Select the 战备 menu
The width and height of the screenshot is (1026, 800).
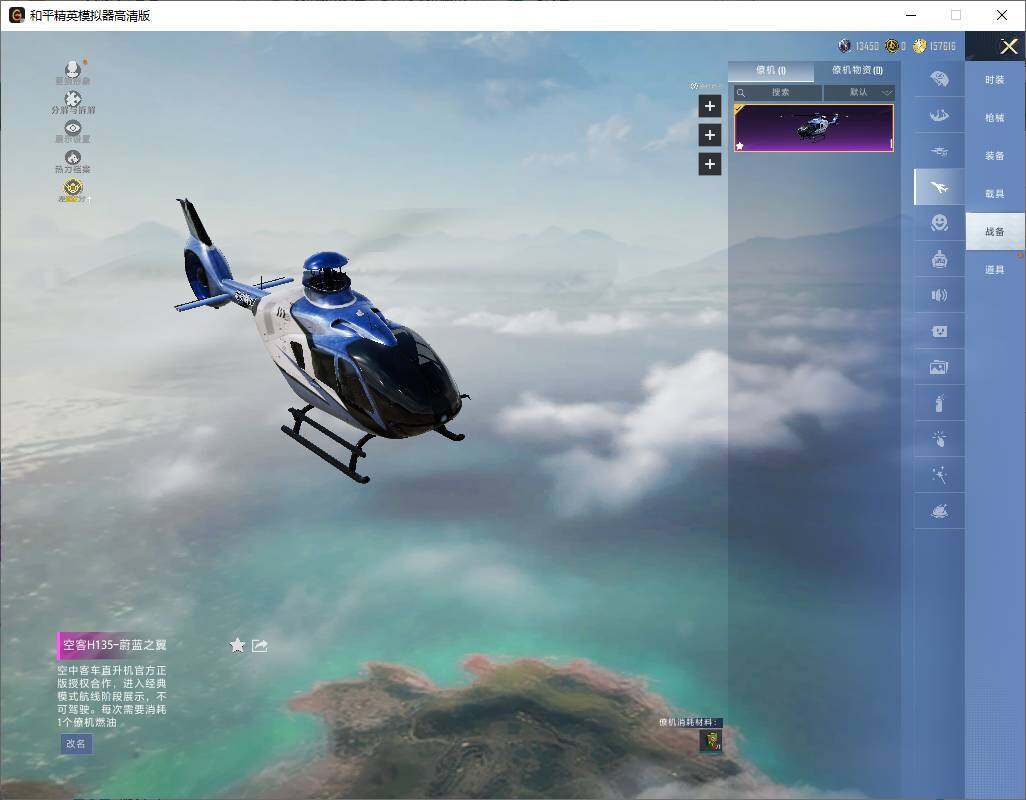coord(995,232)
